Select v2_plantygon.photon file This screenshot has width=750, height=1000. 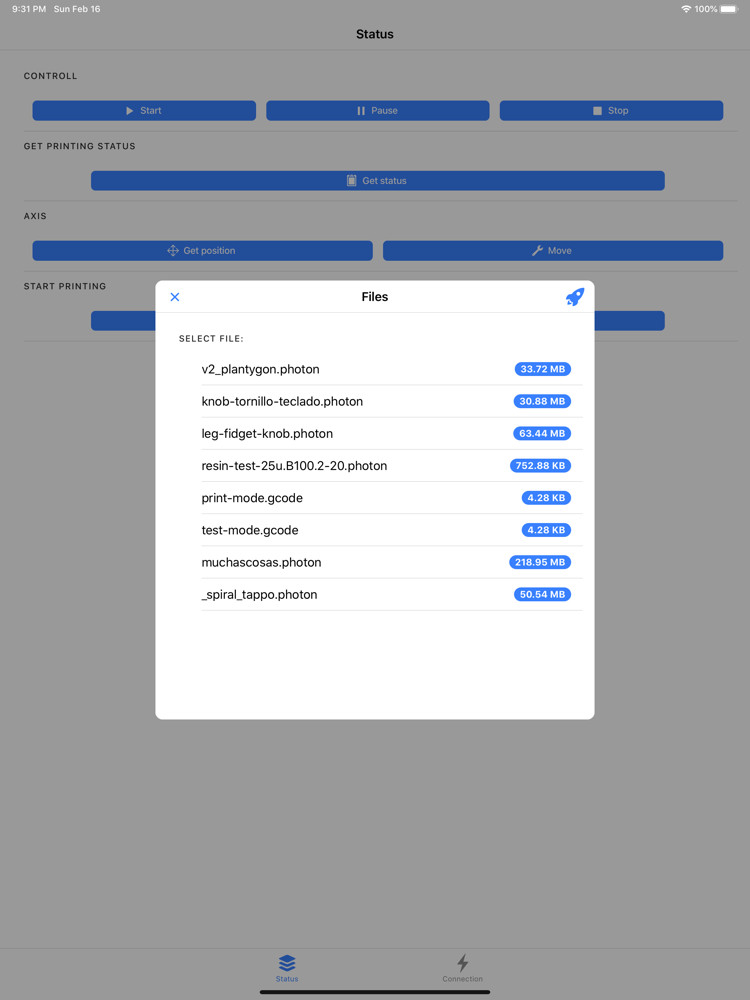click(392, 369)
